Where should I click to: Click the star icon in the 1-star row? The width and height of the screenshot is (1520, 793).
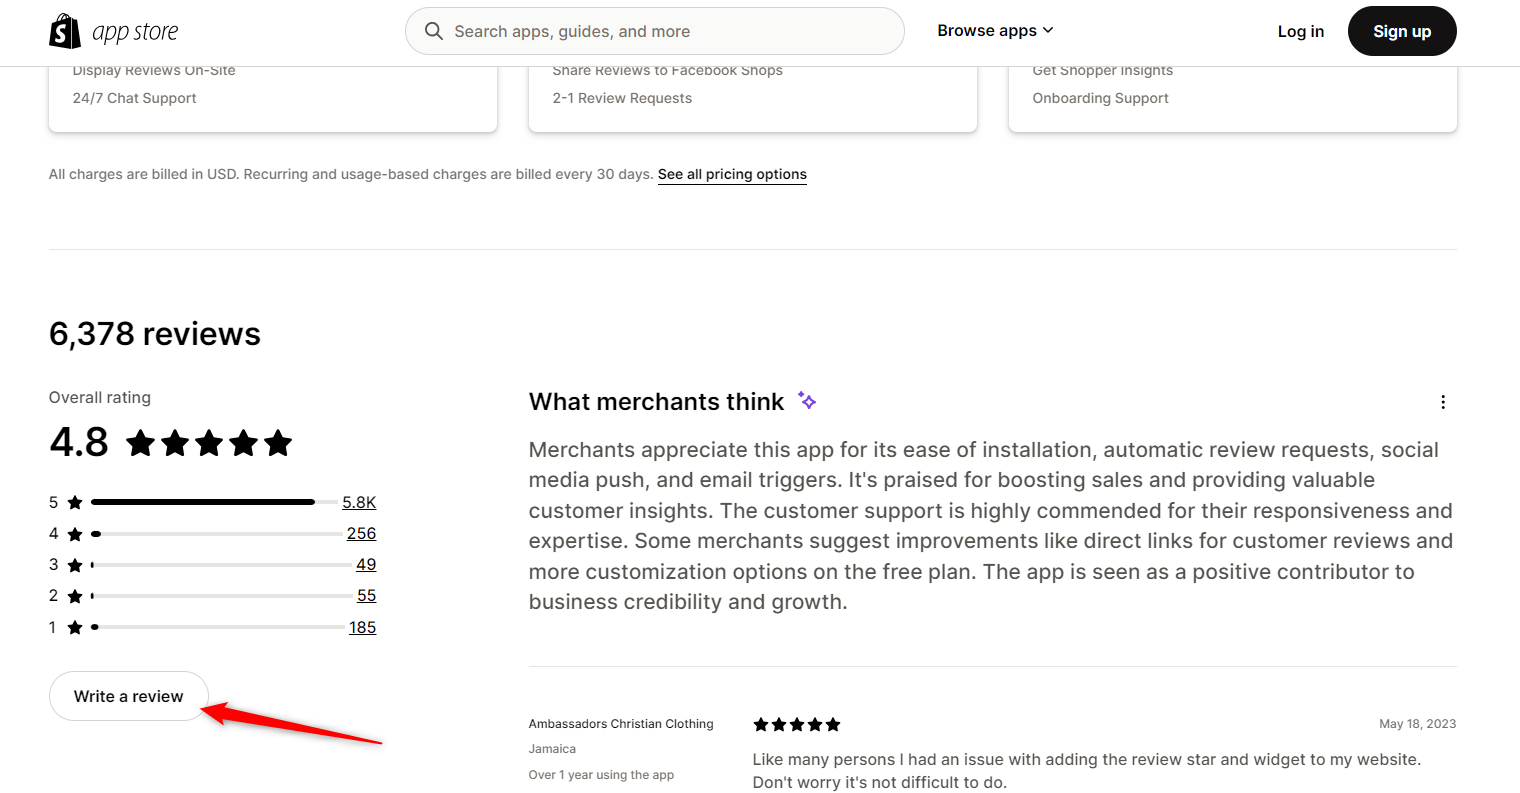[x=75, y=627]
